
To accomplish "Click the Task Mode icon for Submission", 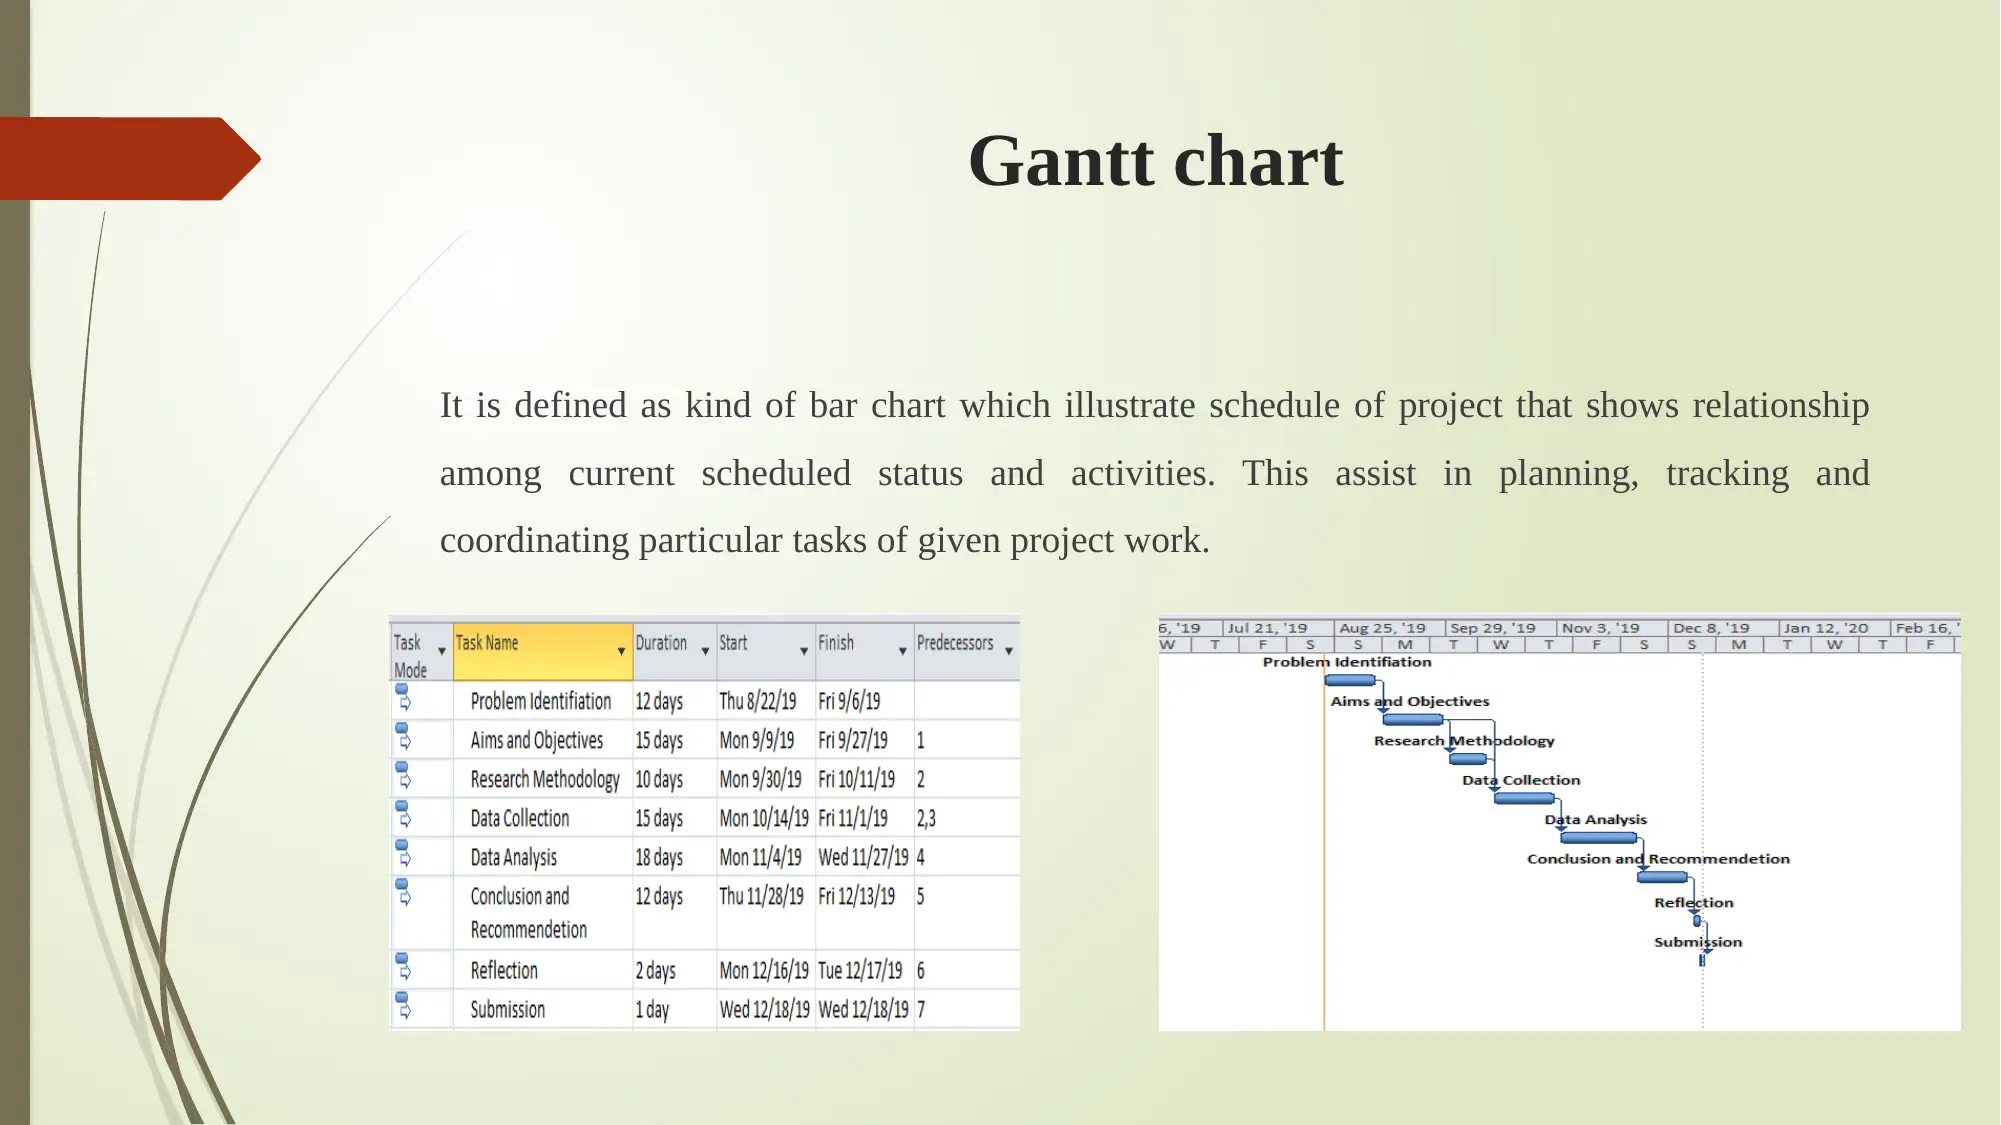I will coord(403,1008).
